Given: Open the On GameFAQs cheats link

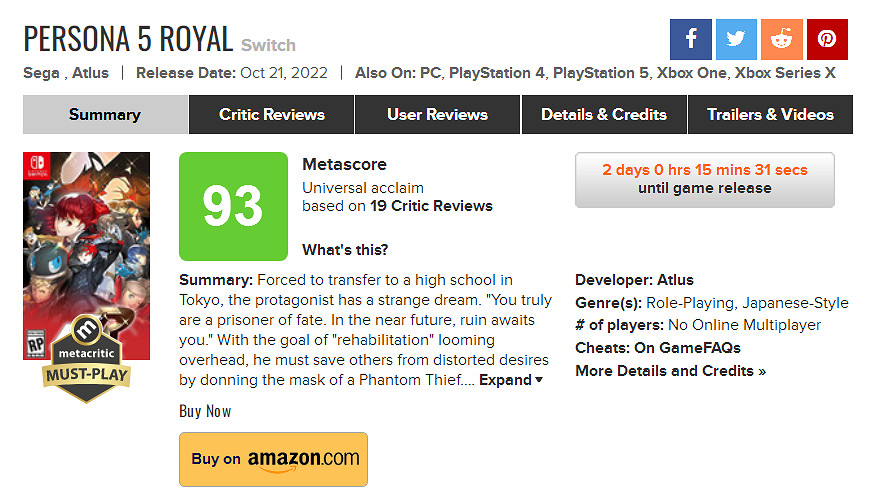Looking at the screenshot, I should click(x=687, y=348).
